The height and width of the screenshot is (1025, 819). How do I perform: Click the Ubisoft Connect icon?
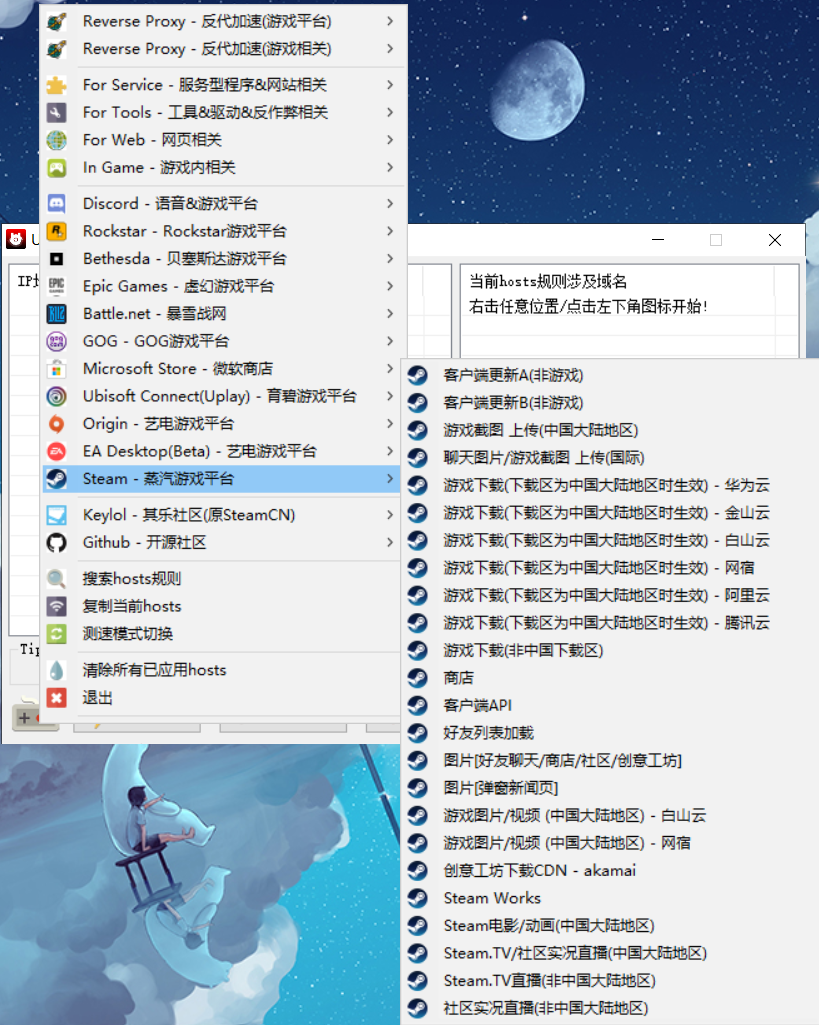(57, 396)
